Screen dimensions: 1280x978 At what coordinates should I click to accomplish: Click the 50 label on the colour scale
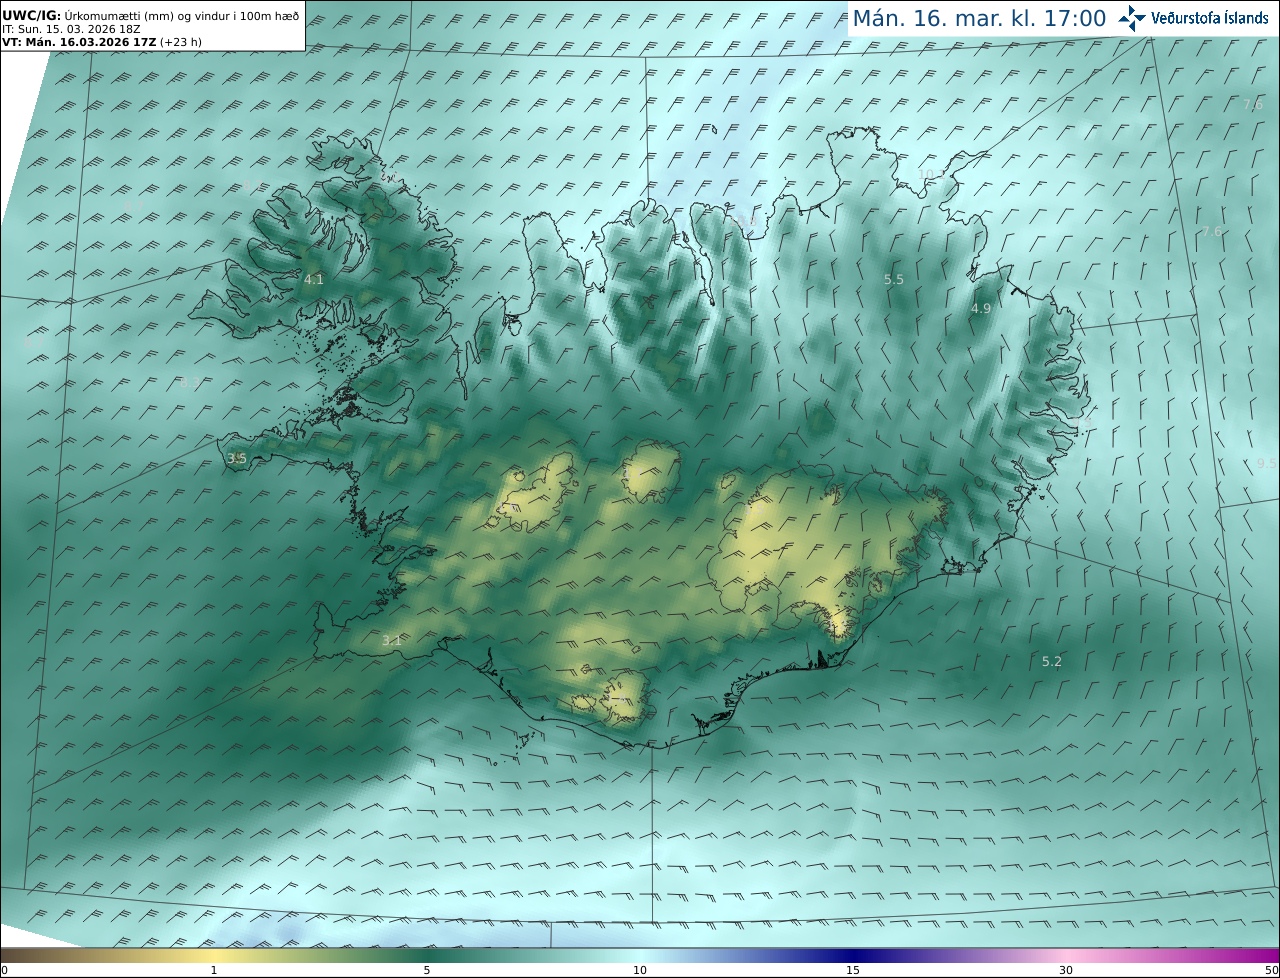[x=1271, y=970]
